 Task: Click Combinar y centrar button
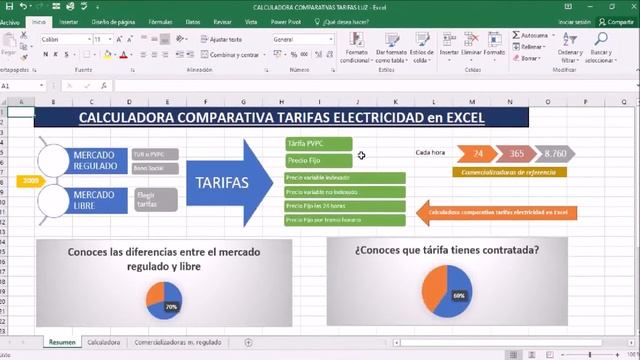[230, 55]
